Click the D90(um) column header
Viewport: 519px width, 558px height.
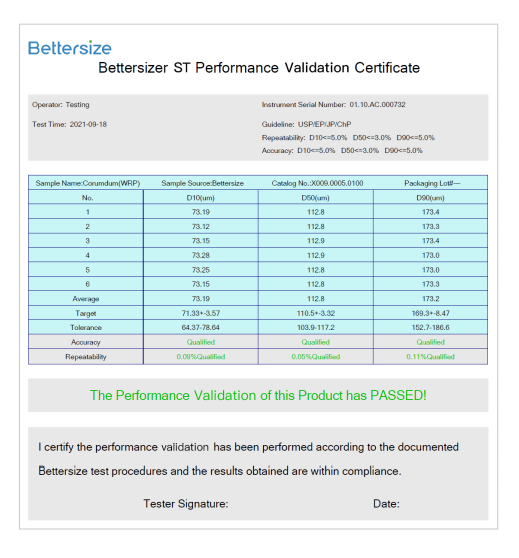point(430,198)
